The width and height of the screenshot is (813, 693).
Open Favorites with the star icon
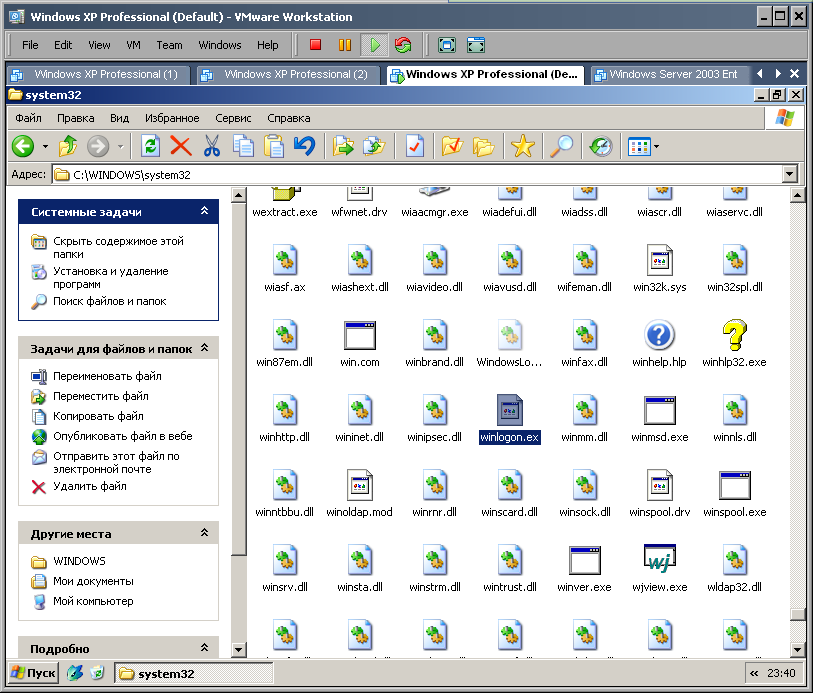click(x=523, y=146)
